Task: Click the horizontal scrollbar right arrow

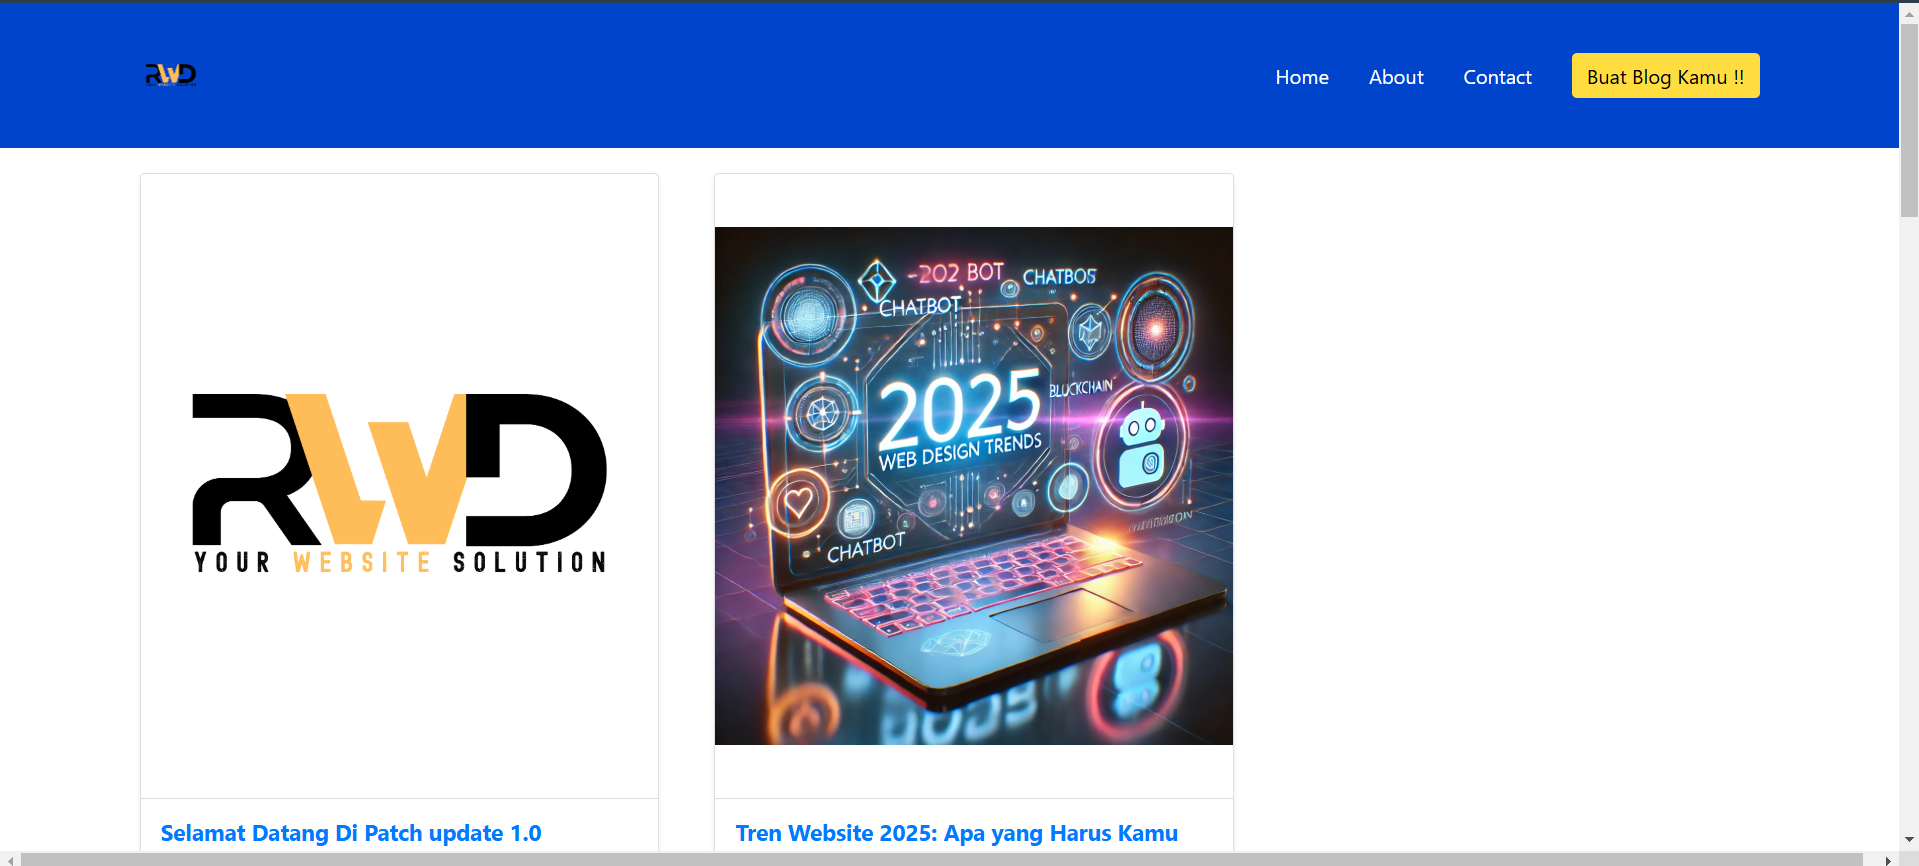Action: pyautogui.click(x=1887, y=860)
